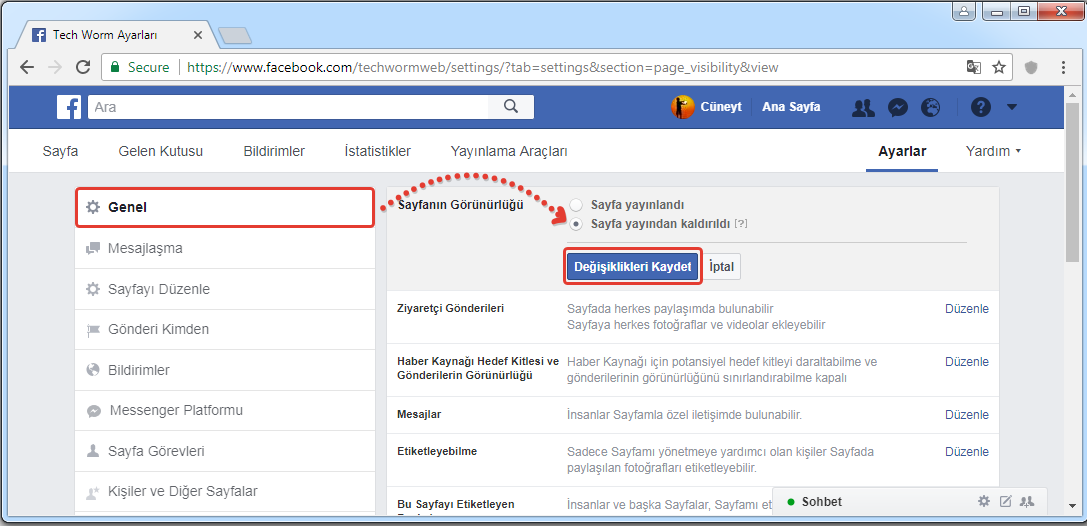Select "Sayfa yayınlandı" radio option

tap(576, 205)
